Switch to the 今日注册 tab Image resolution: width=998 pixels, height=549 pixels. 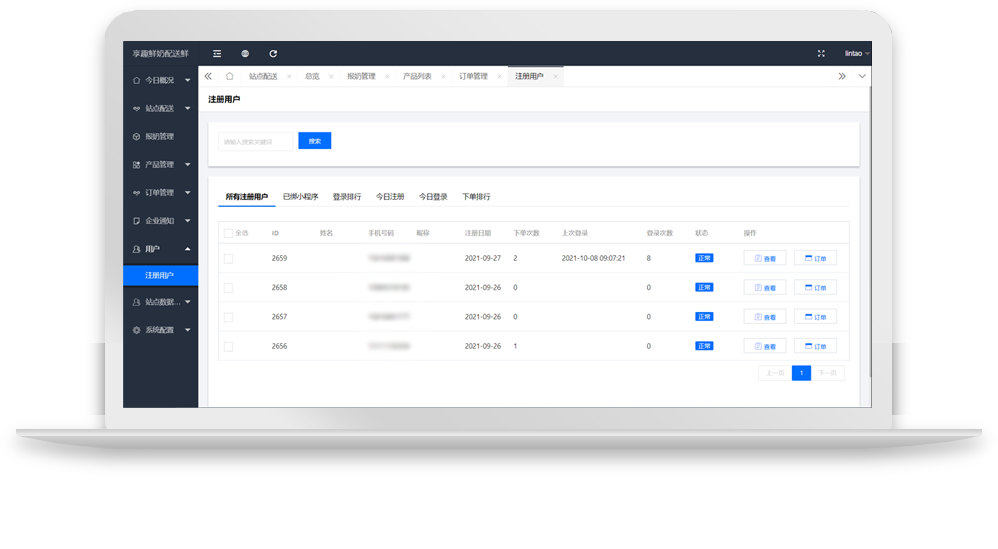pyautogui.click(x=390, y=197)
